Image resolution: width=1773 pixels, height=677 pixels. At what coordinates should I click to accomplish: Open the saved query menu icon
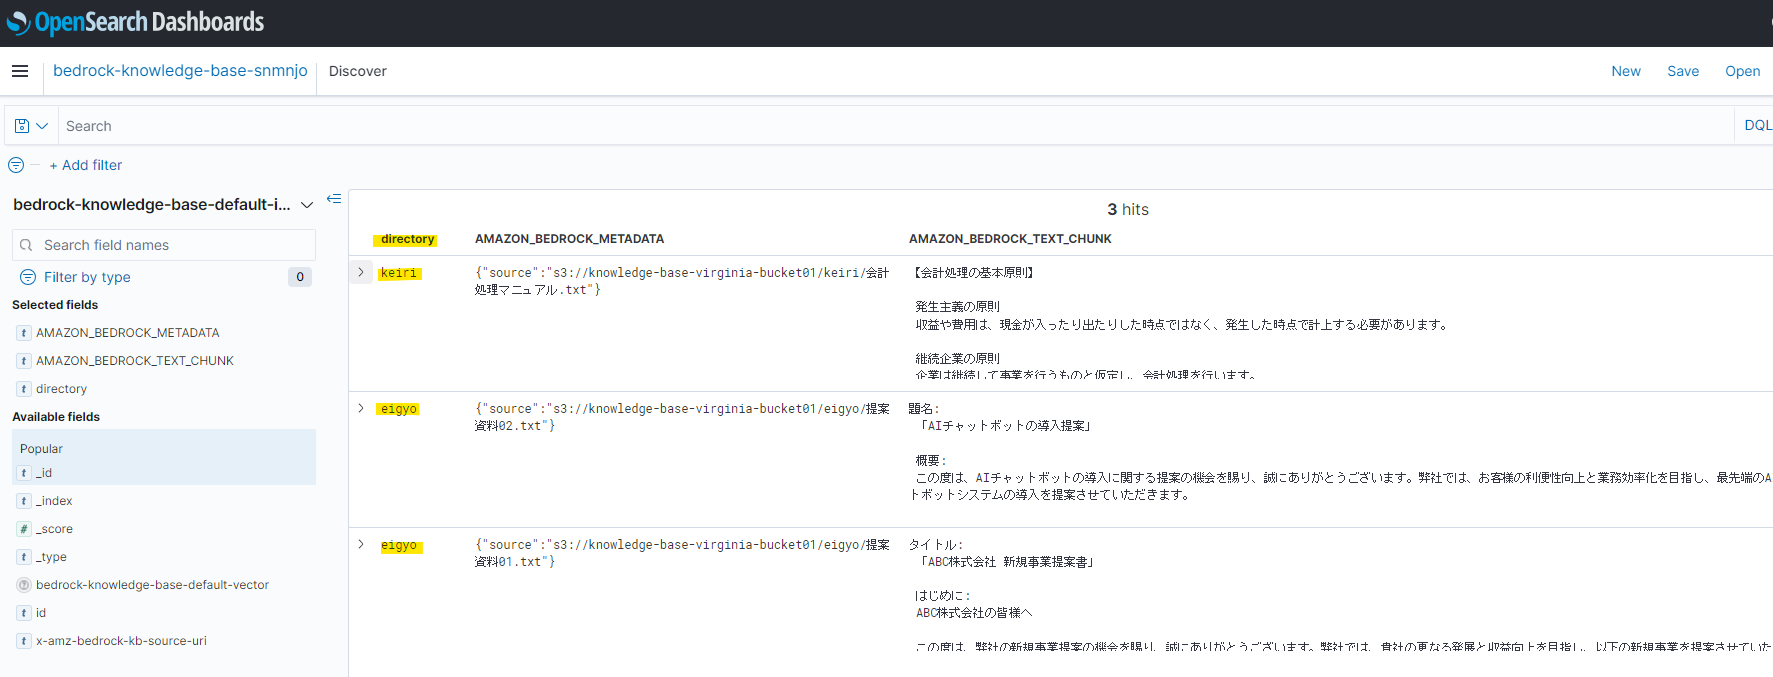click(22, 126)
